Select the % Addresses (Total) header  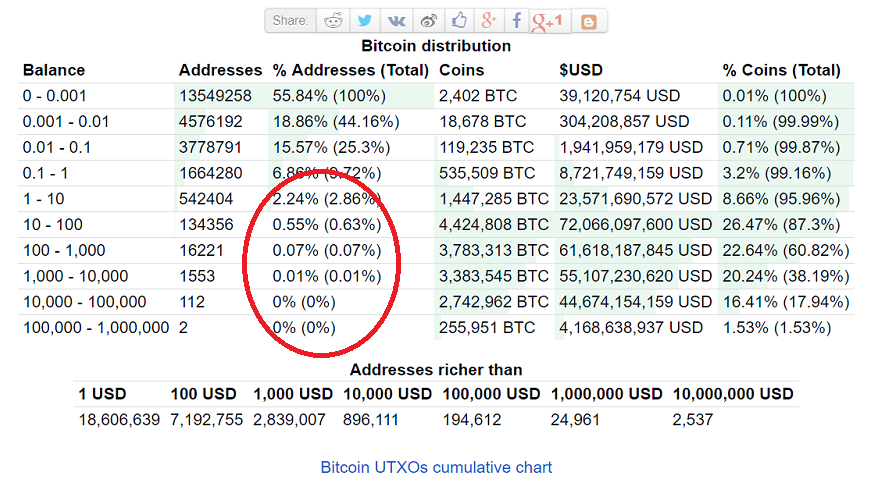pyautogui.click(x=351, y=70)
